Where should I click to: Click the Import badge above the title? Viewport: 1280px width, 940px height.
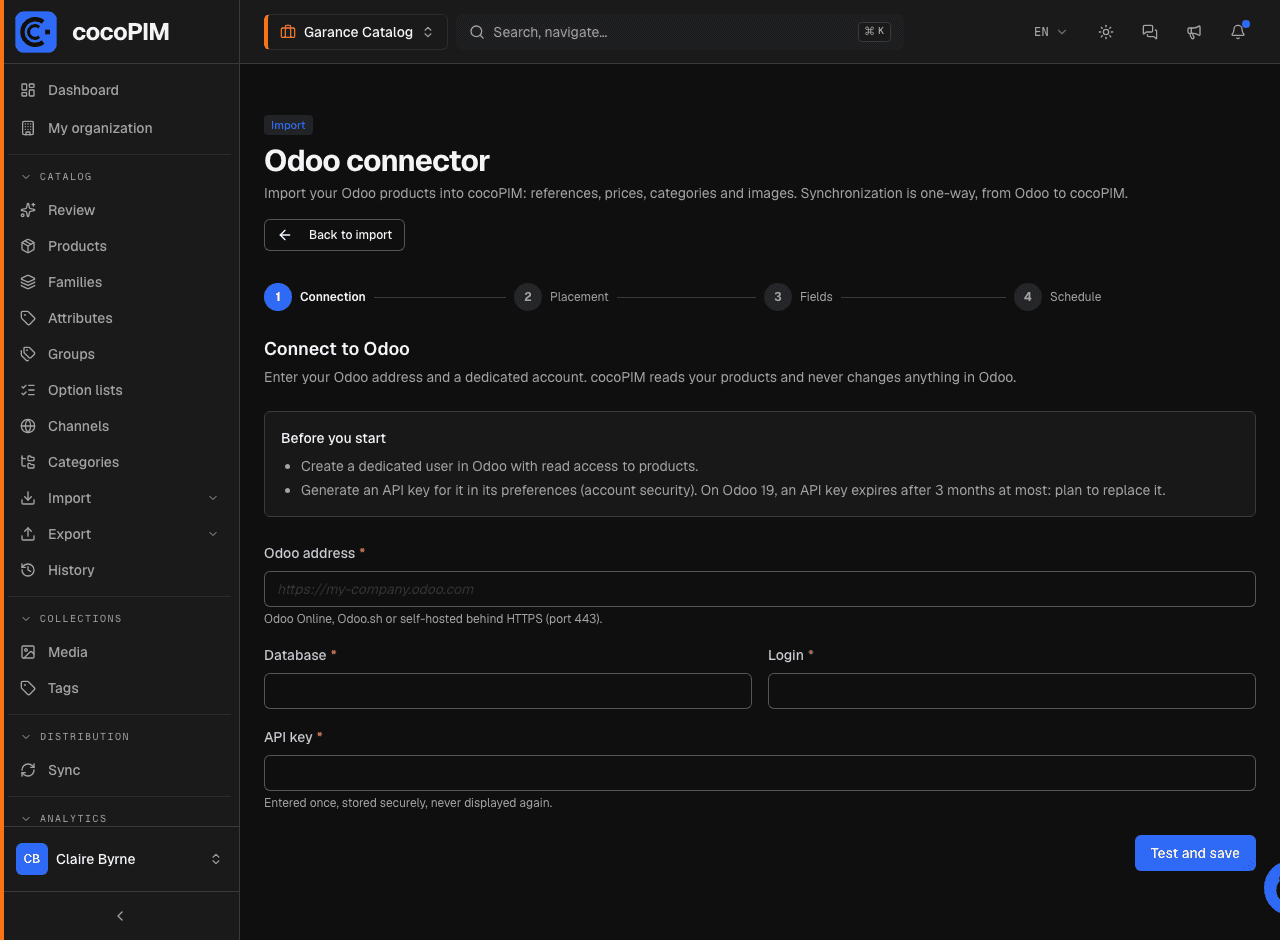[288, 125]
